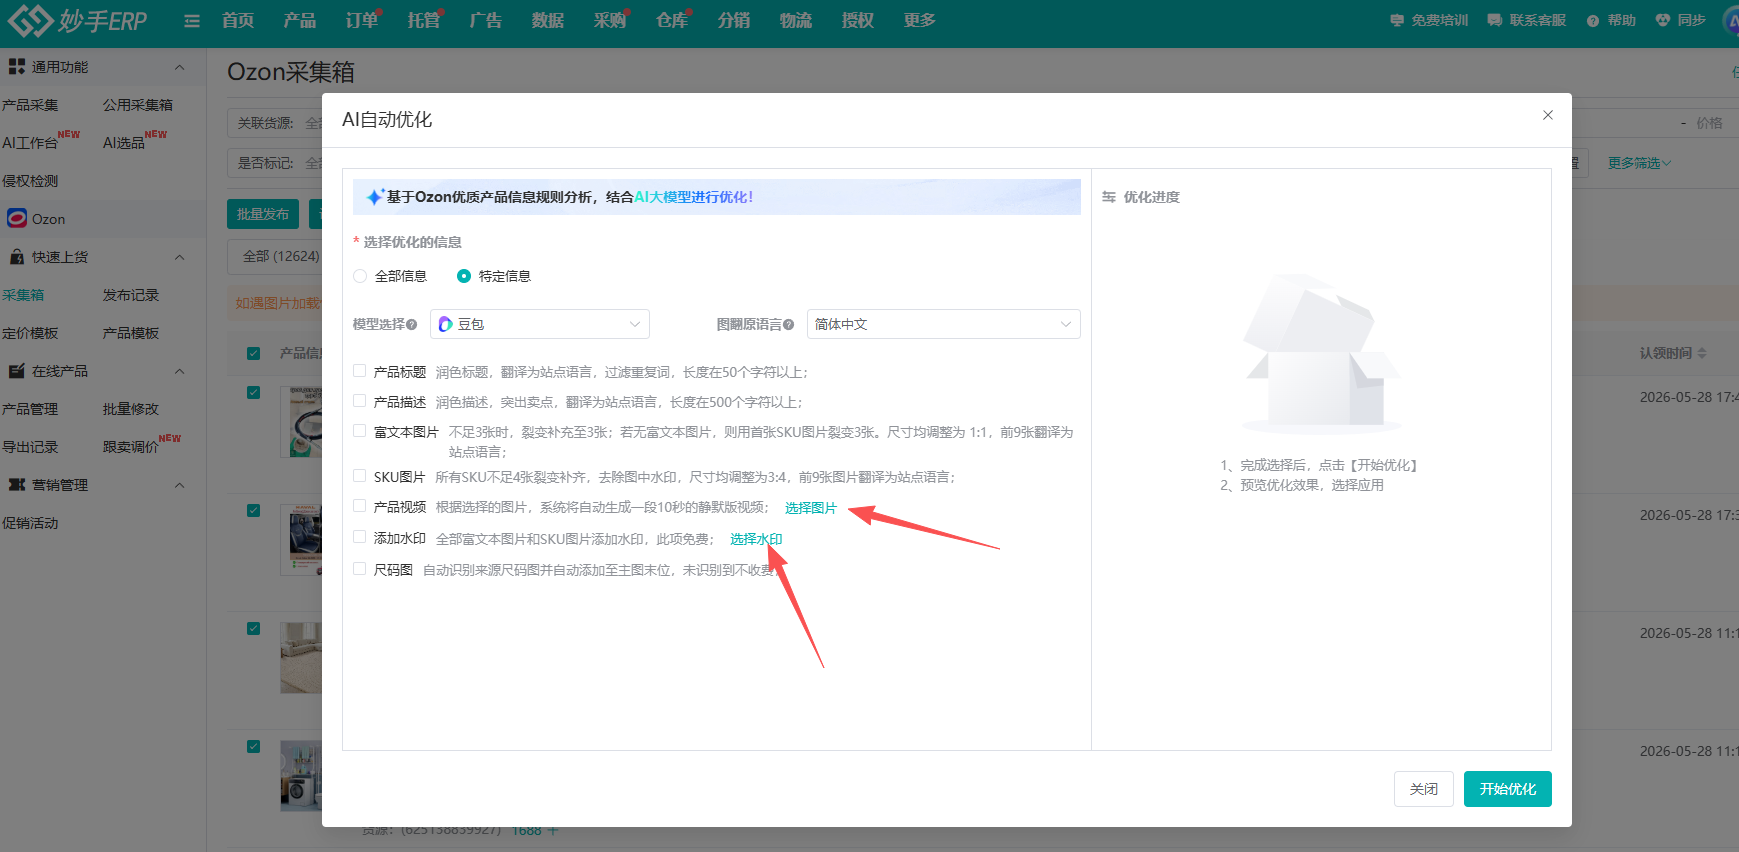Toggle the sidebar collapse hamburger icon
This screenshot has height=852, width=1739.
(x=192, y=21)
